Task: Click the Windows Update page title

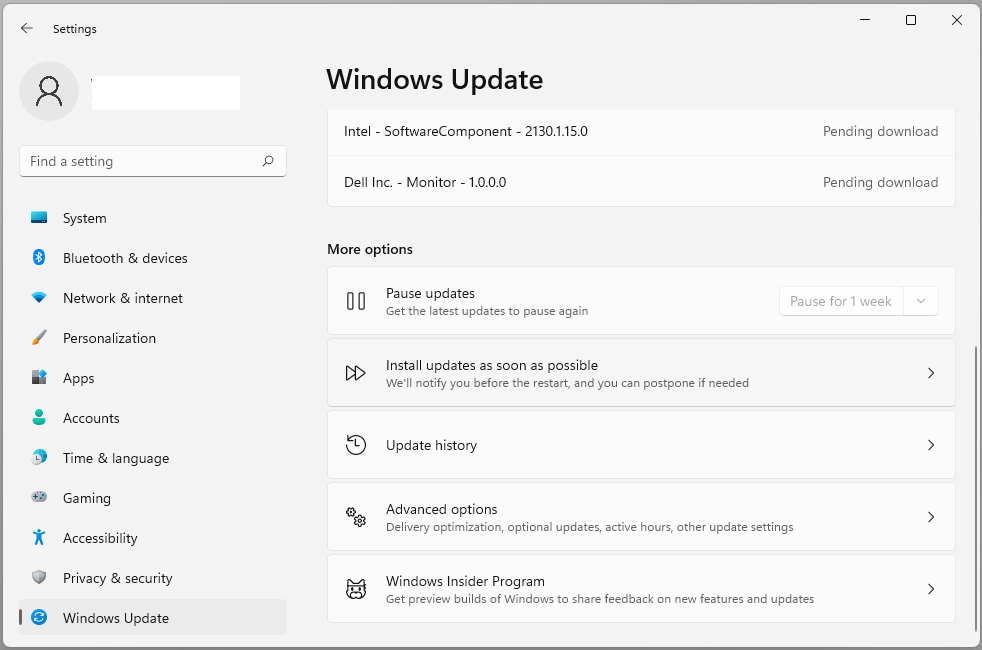Action: (x=435, y=80)
